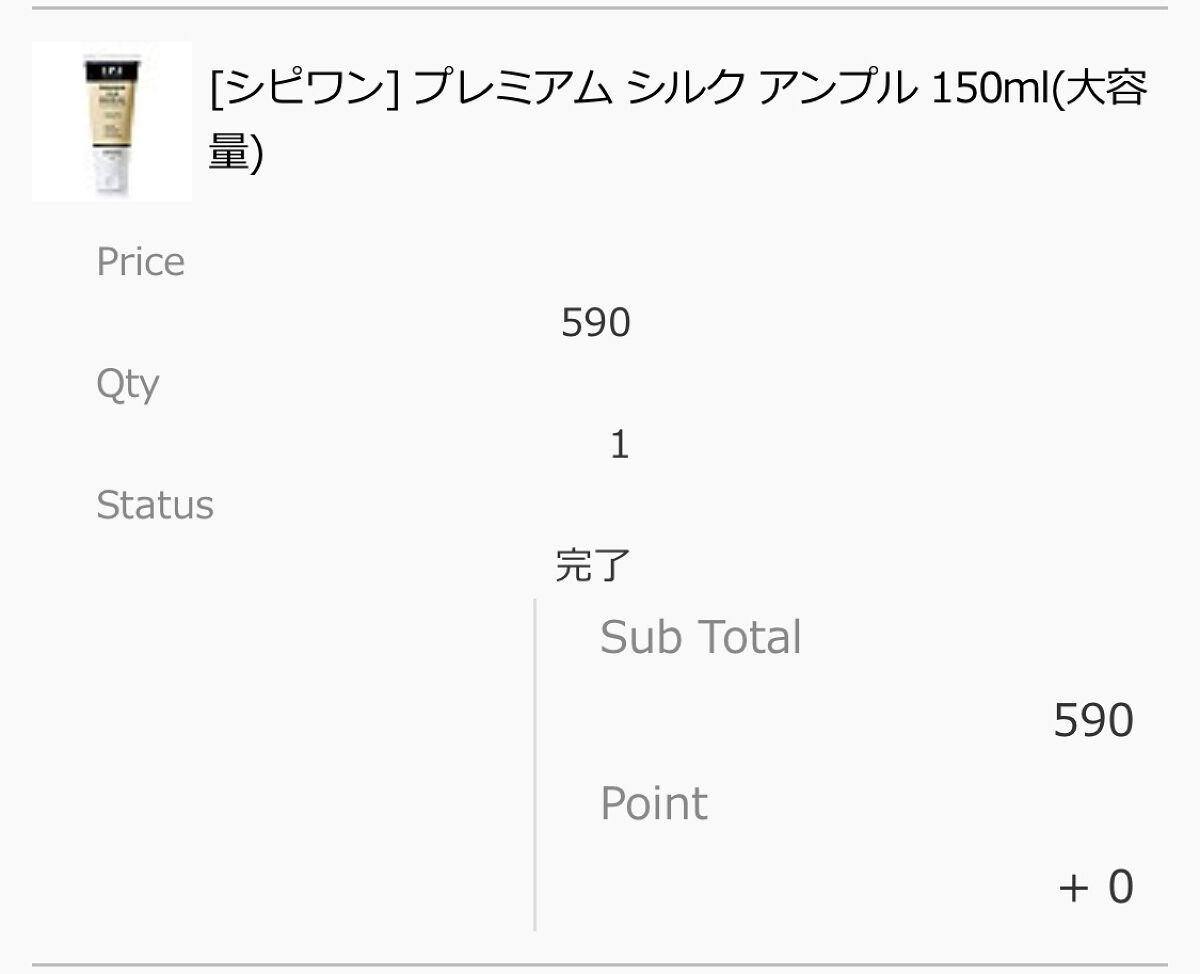The height and width of the screenshot is (974, 1200).
Task: Click the Status label
Action: pyautogui.click(x=154, y=506)
